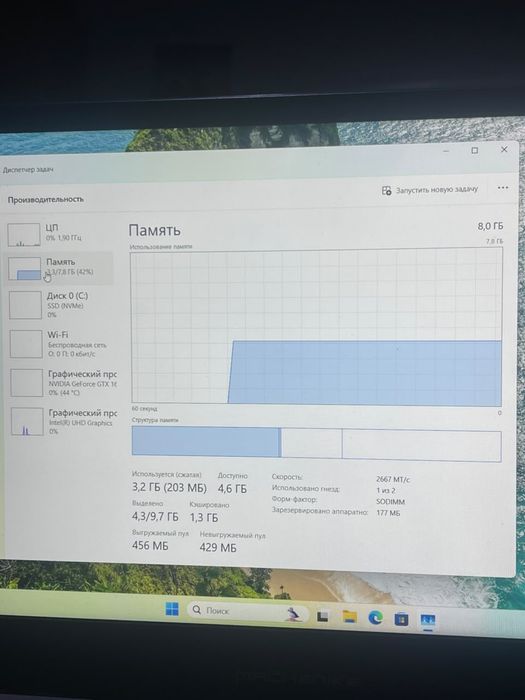The width and height of the screenshot is (525, 700).
Task: Click the Производительность page heading
Action: [46, 200]
